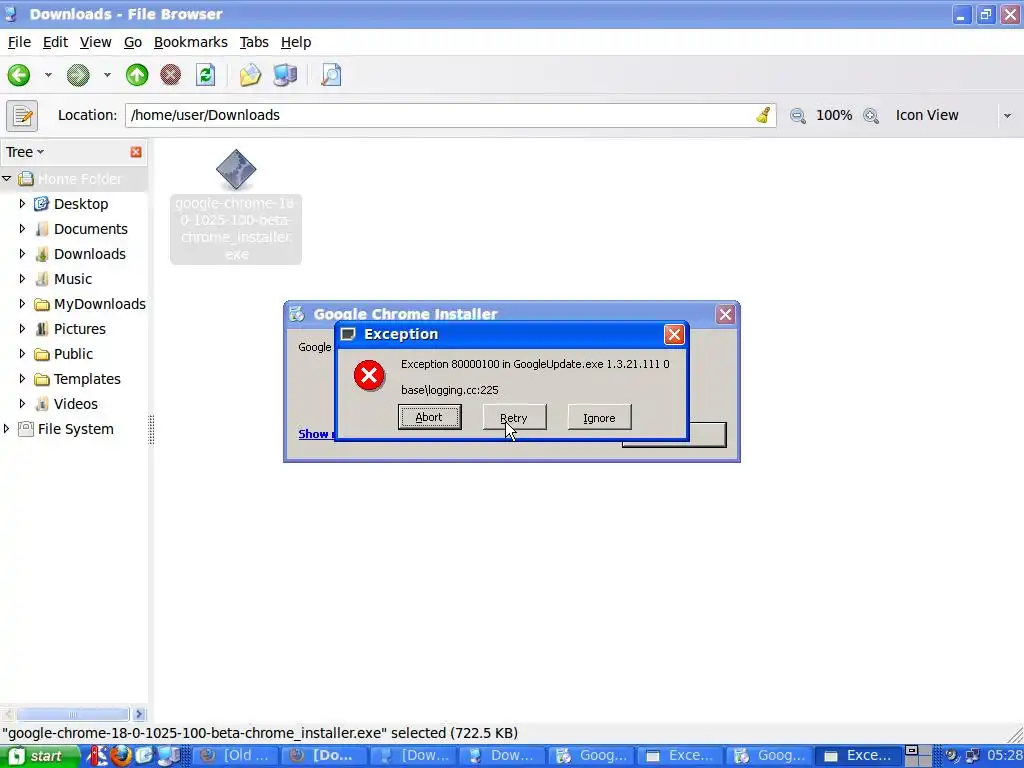Expand the Pictures tree node
The width and height of the screenshot is (1024, 768).
22,328
